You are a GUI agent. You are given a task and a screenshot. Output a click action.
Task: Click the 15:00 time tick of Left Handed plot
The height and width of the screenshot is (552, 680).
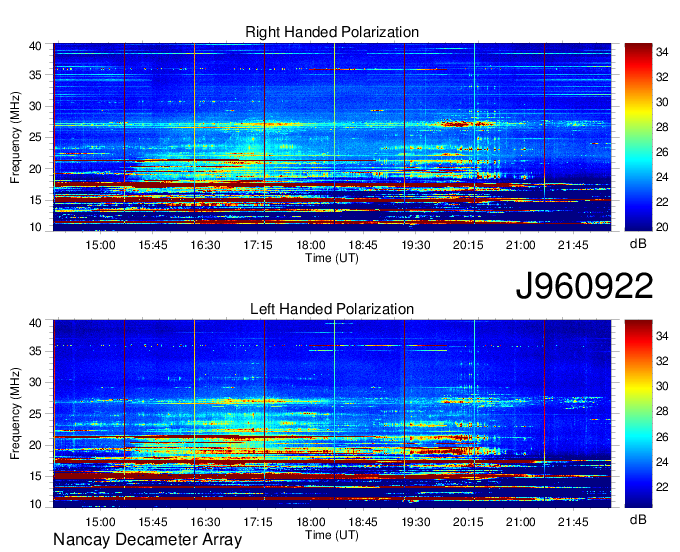pyautogui.click(x=100, y=522)
